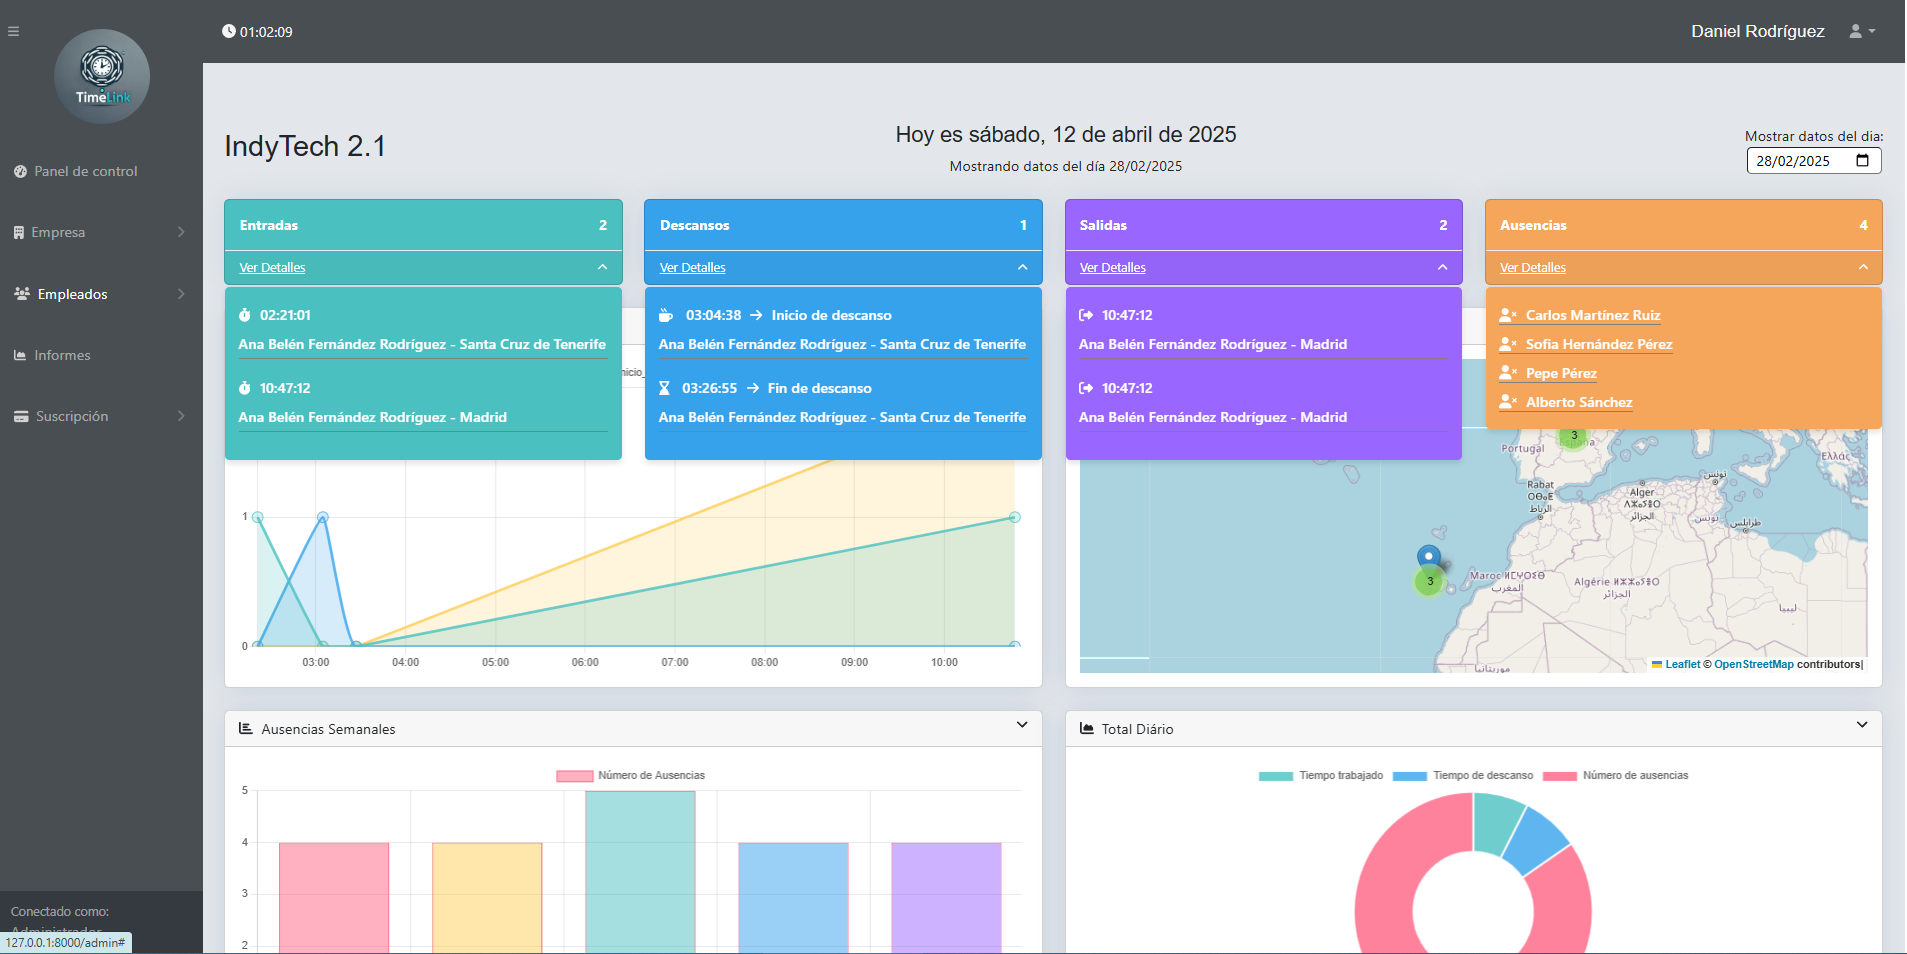Open Carlos Martínez Ruiz absence link
Viewport: 1907px width, 954px height.
1593,315
